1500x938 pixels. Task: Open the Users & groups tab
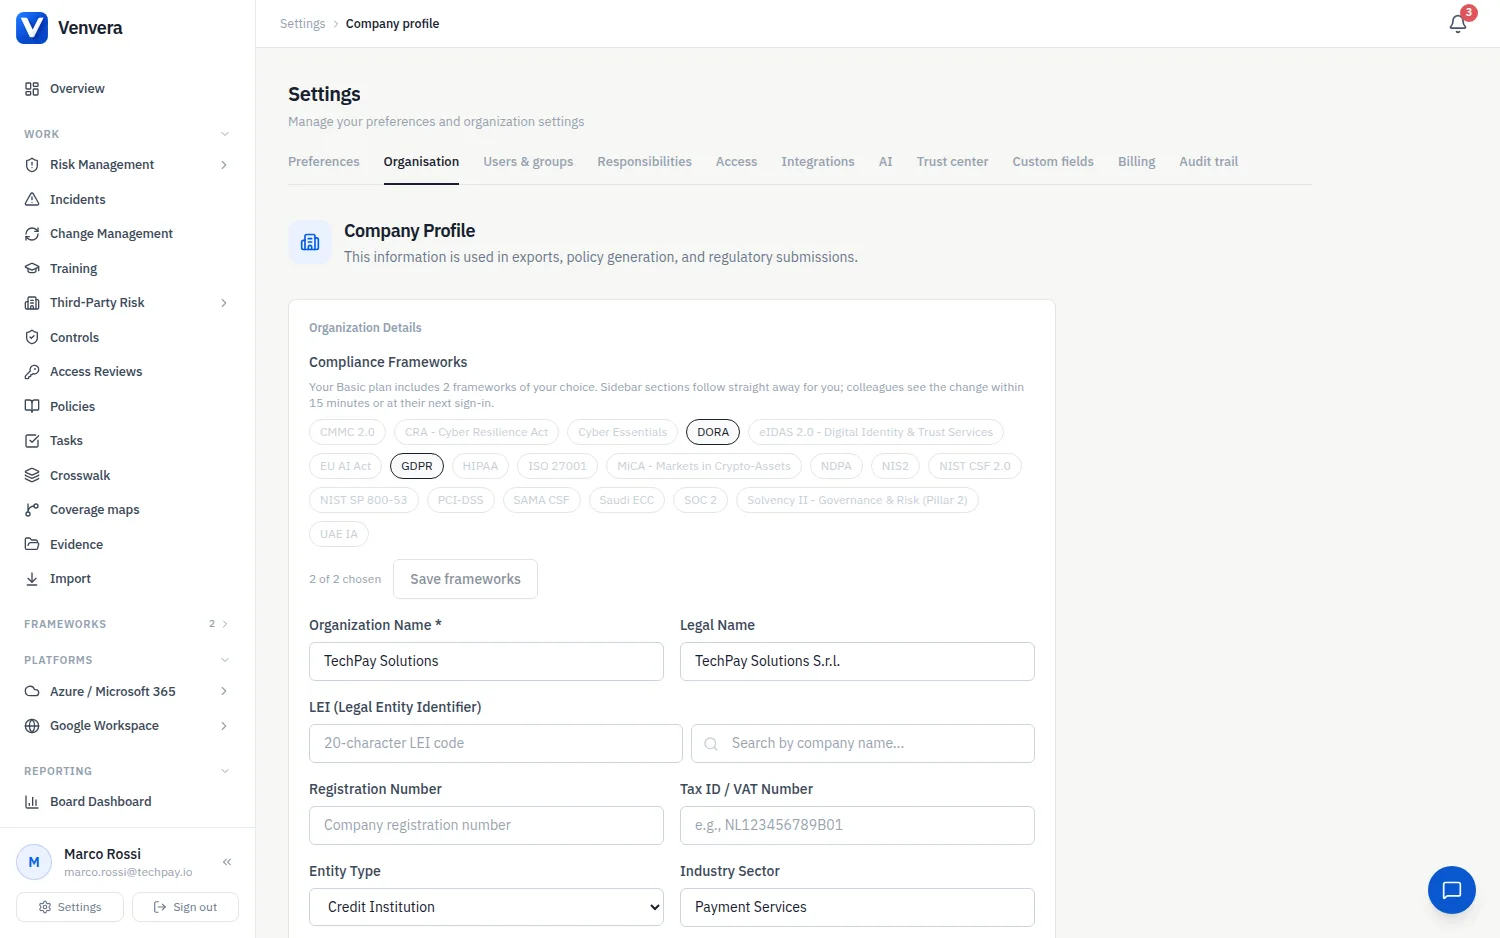[528, 162]
